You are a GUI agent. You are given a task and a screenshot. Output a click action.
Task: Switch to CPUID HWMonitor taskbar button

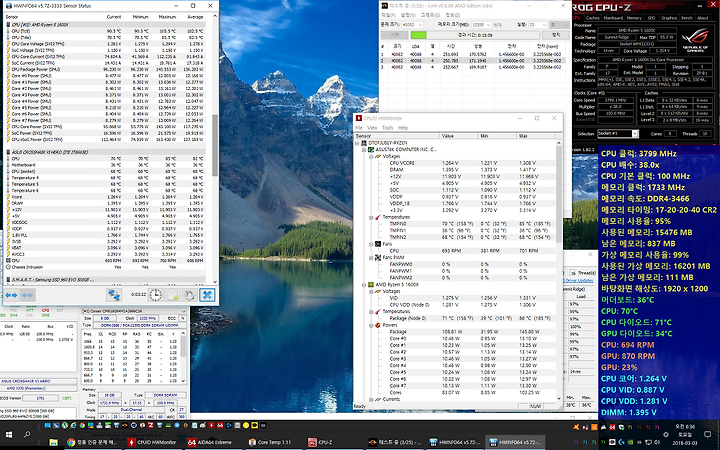coord(153,443)
